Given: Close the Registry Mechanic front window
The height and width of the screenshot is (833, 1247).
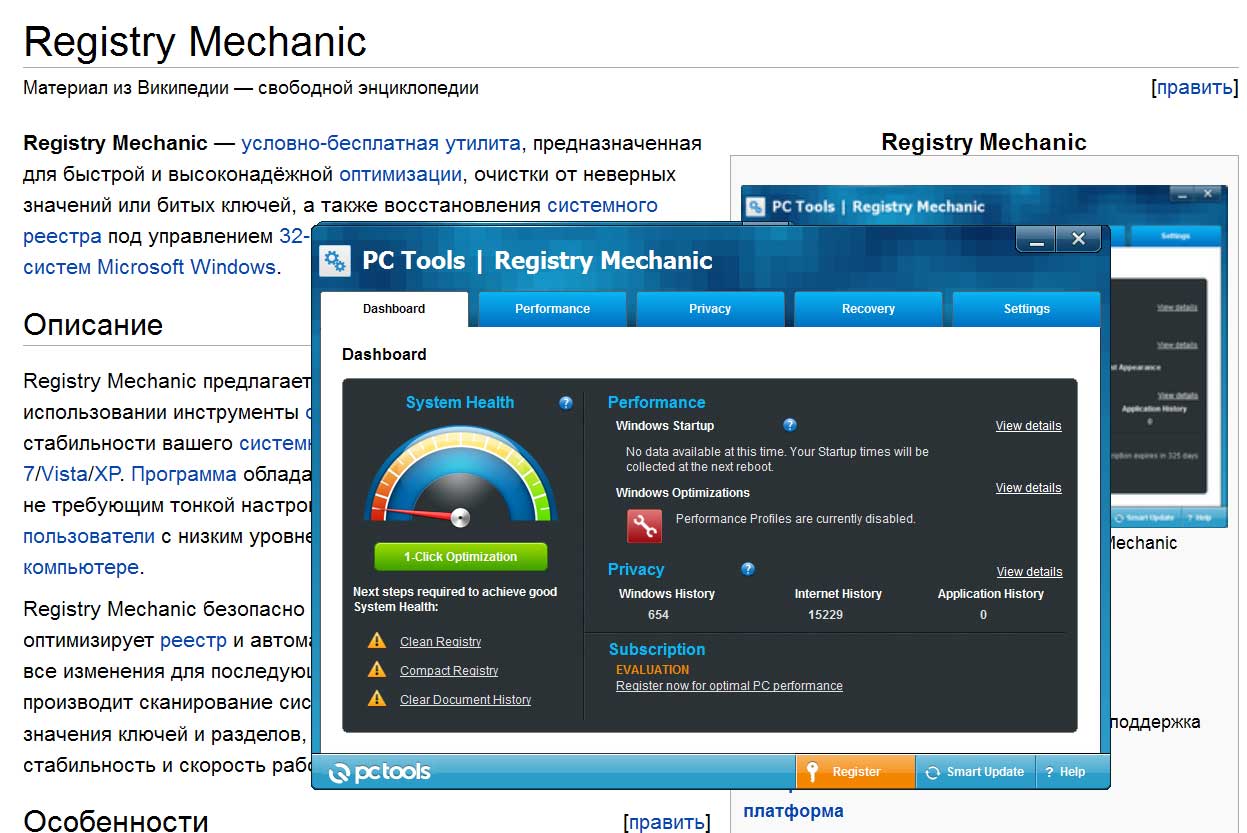Looking at the screenshot, I should [1079, 239].
